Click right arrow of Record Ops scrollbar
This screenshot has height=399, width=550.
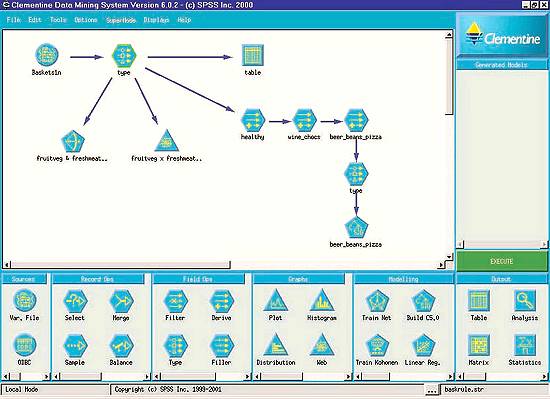coord(147,377)
